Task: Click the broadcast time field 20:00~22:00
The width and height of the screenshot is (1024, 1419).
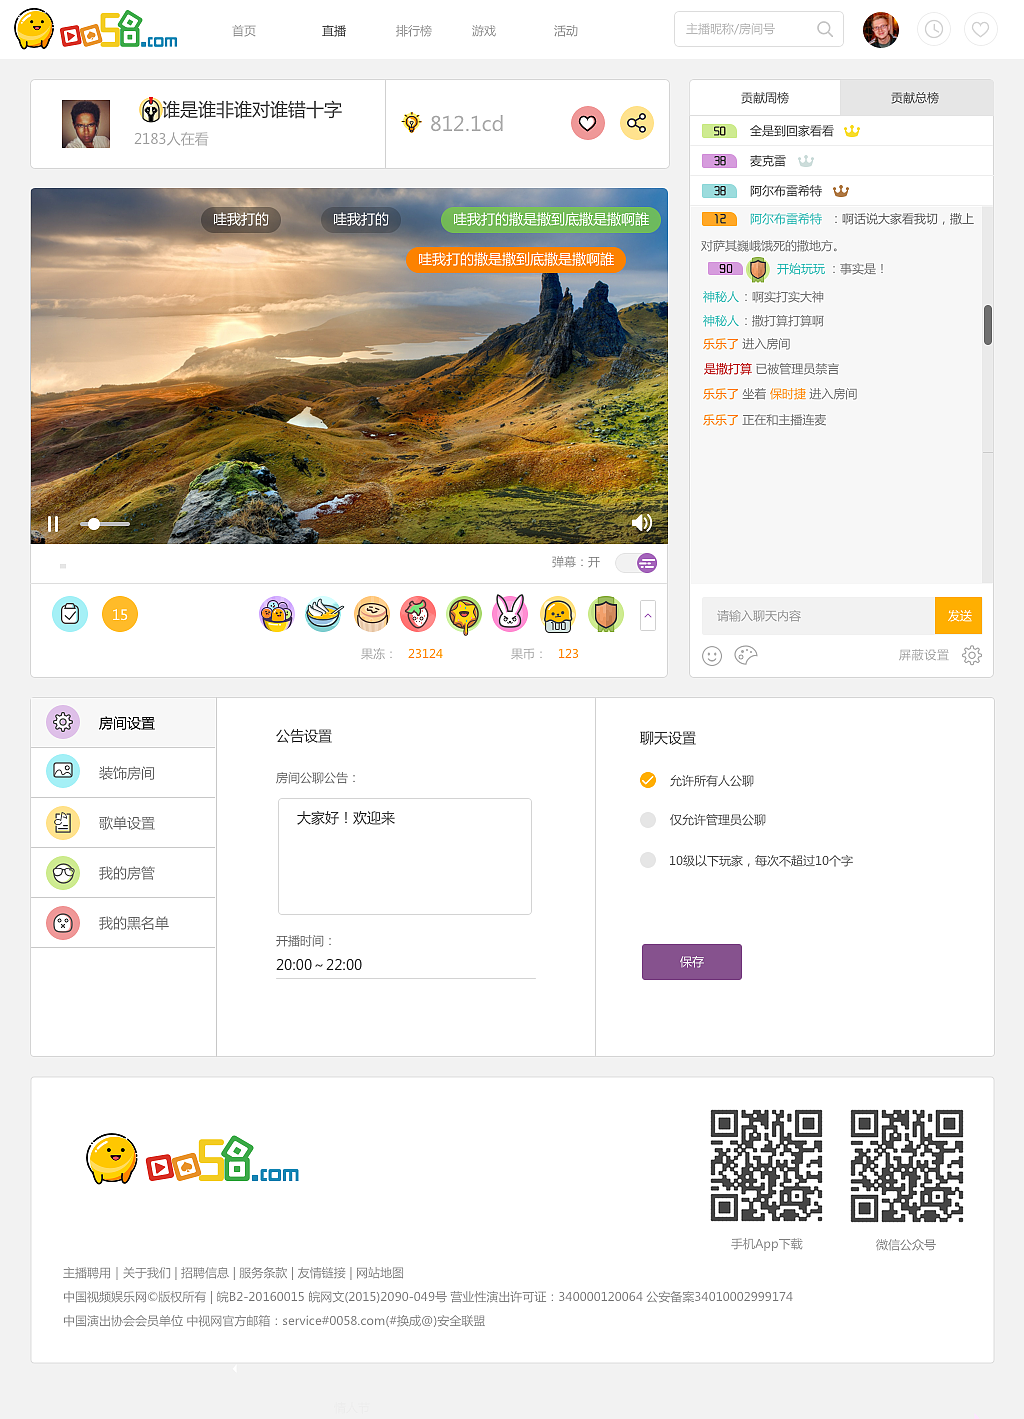Action: point(406,965)
